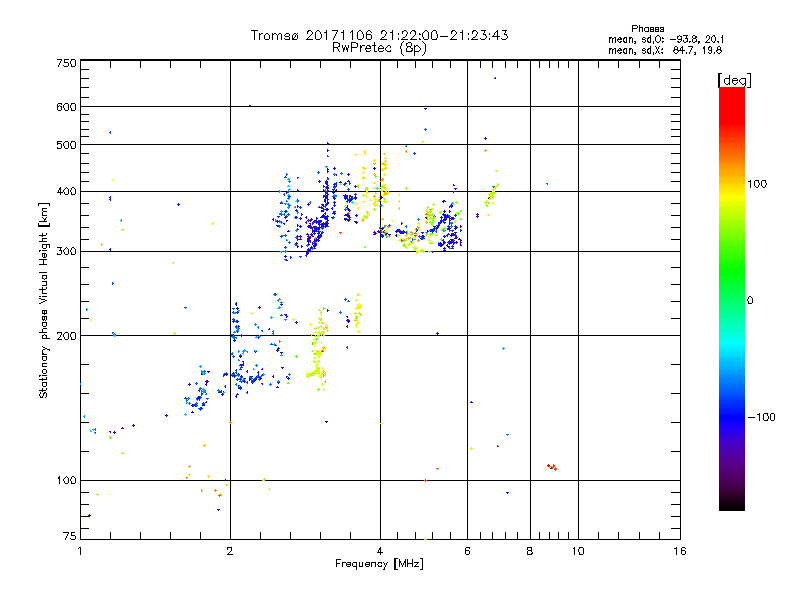Click the x-axis tick label '8'
This screenshot has width=800, height=600.
click(x=530, y=551)
